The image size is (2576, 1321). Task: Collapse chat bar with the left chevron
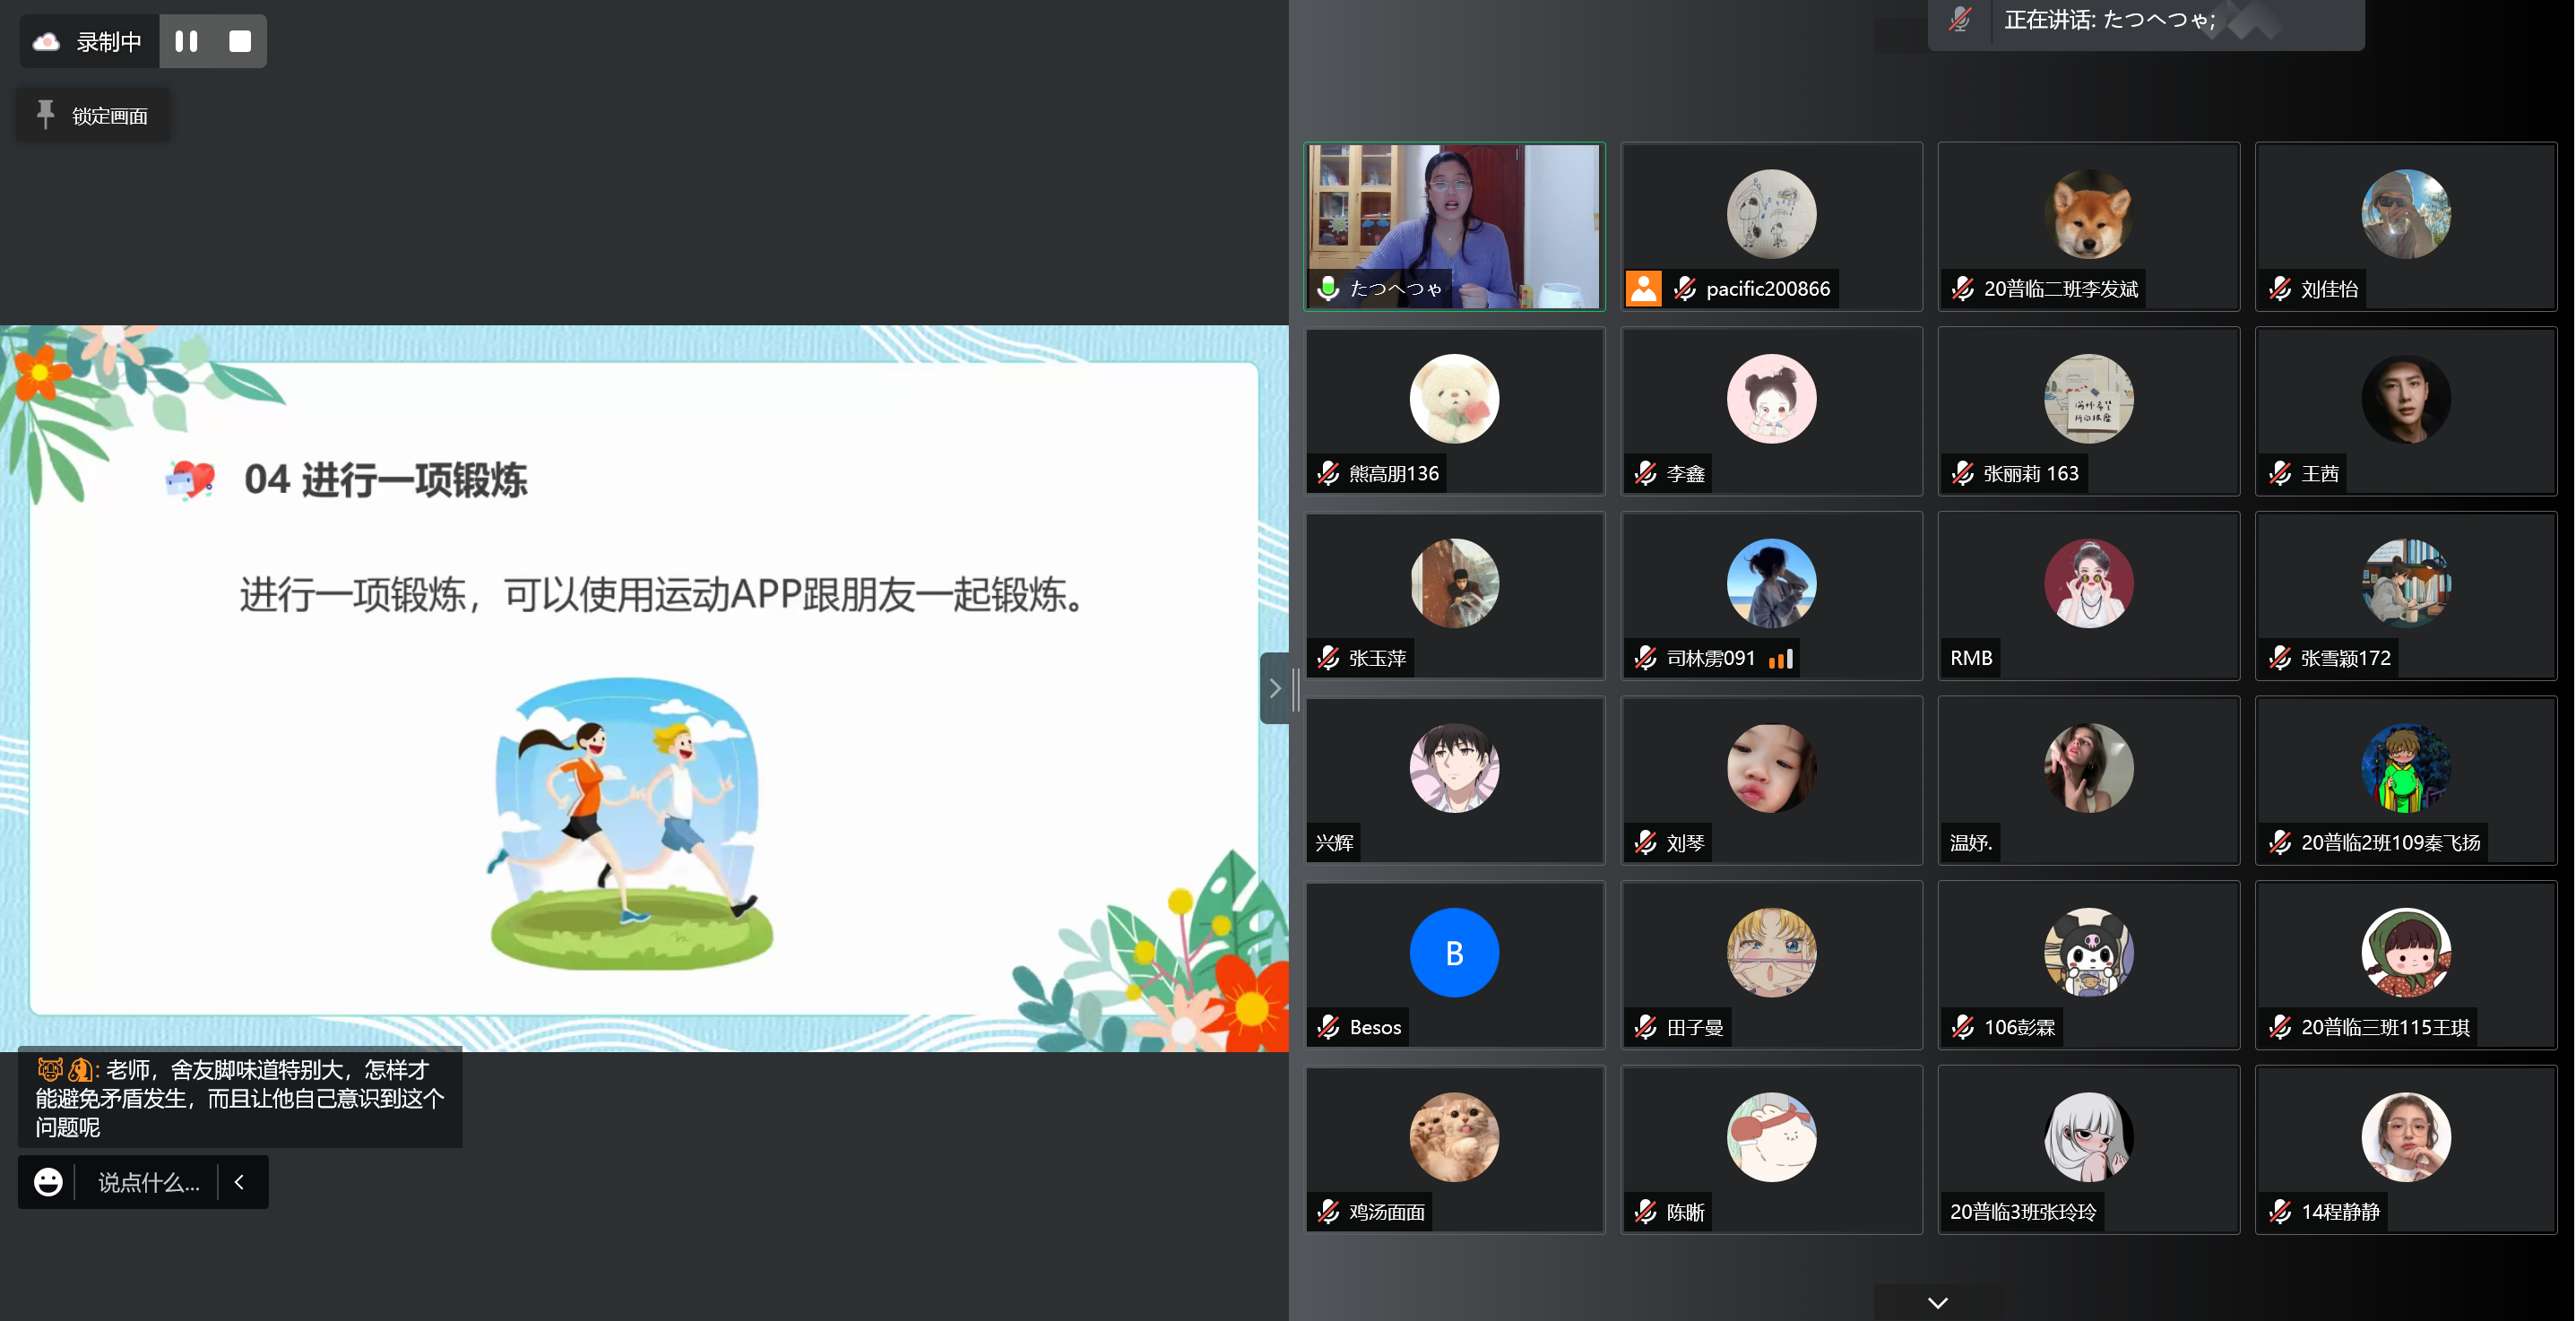click(240, 1182)
